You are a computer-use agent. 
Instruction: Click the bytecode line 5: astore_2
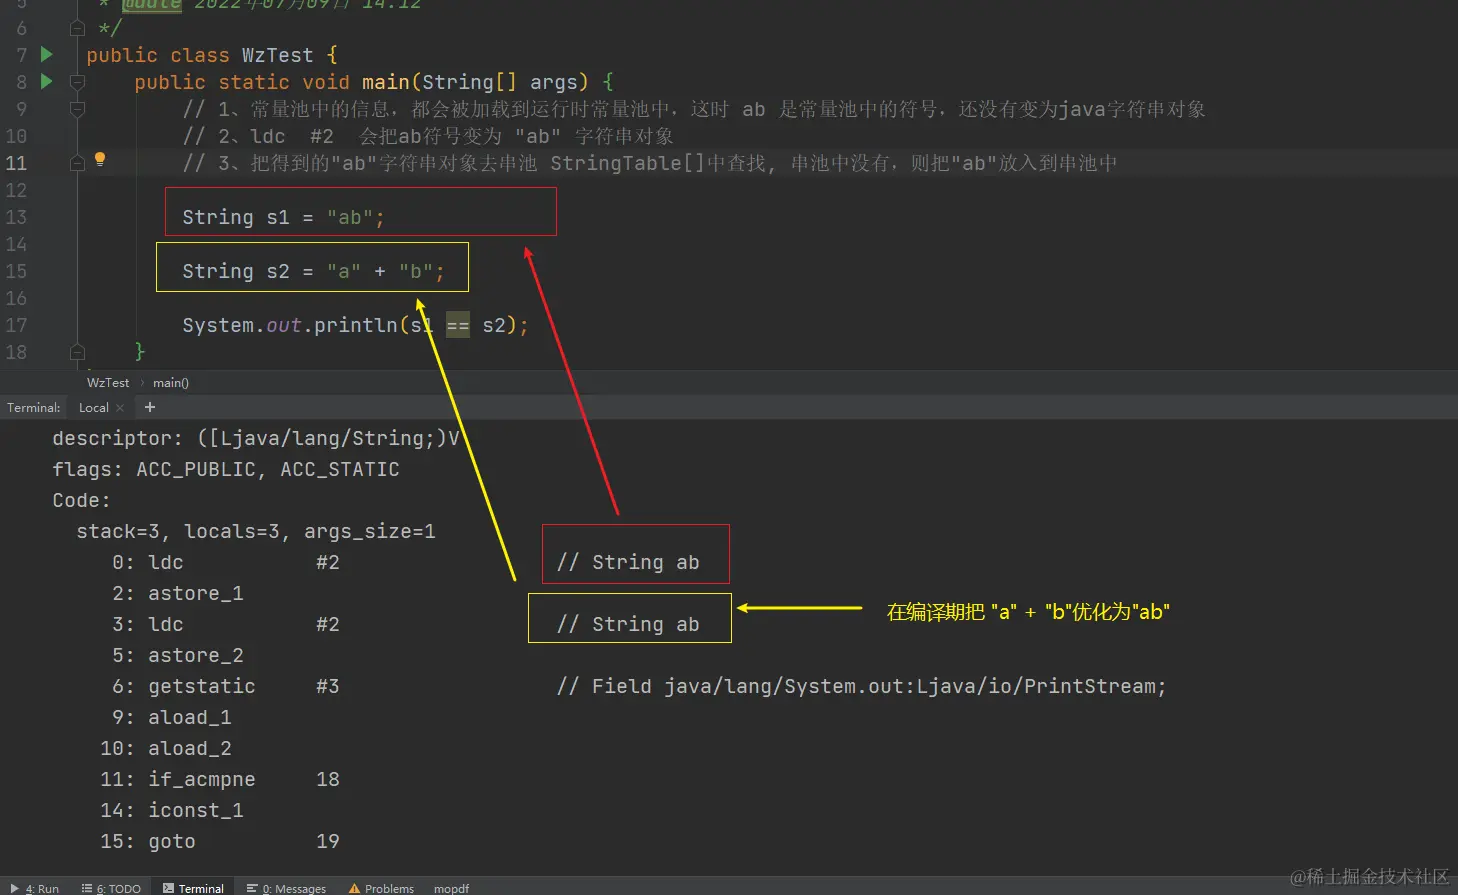point(178,655)
